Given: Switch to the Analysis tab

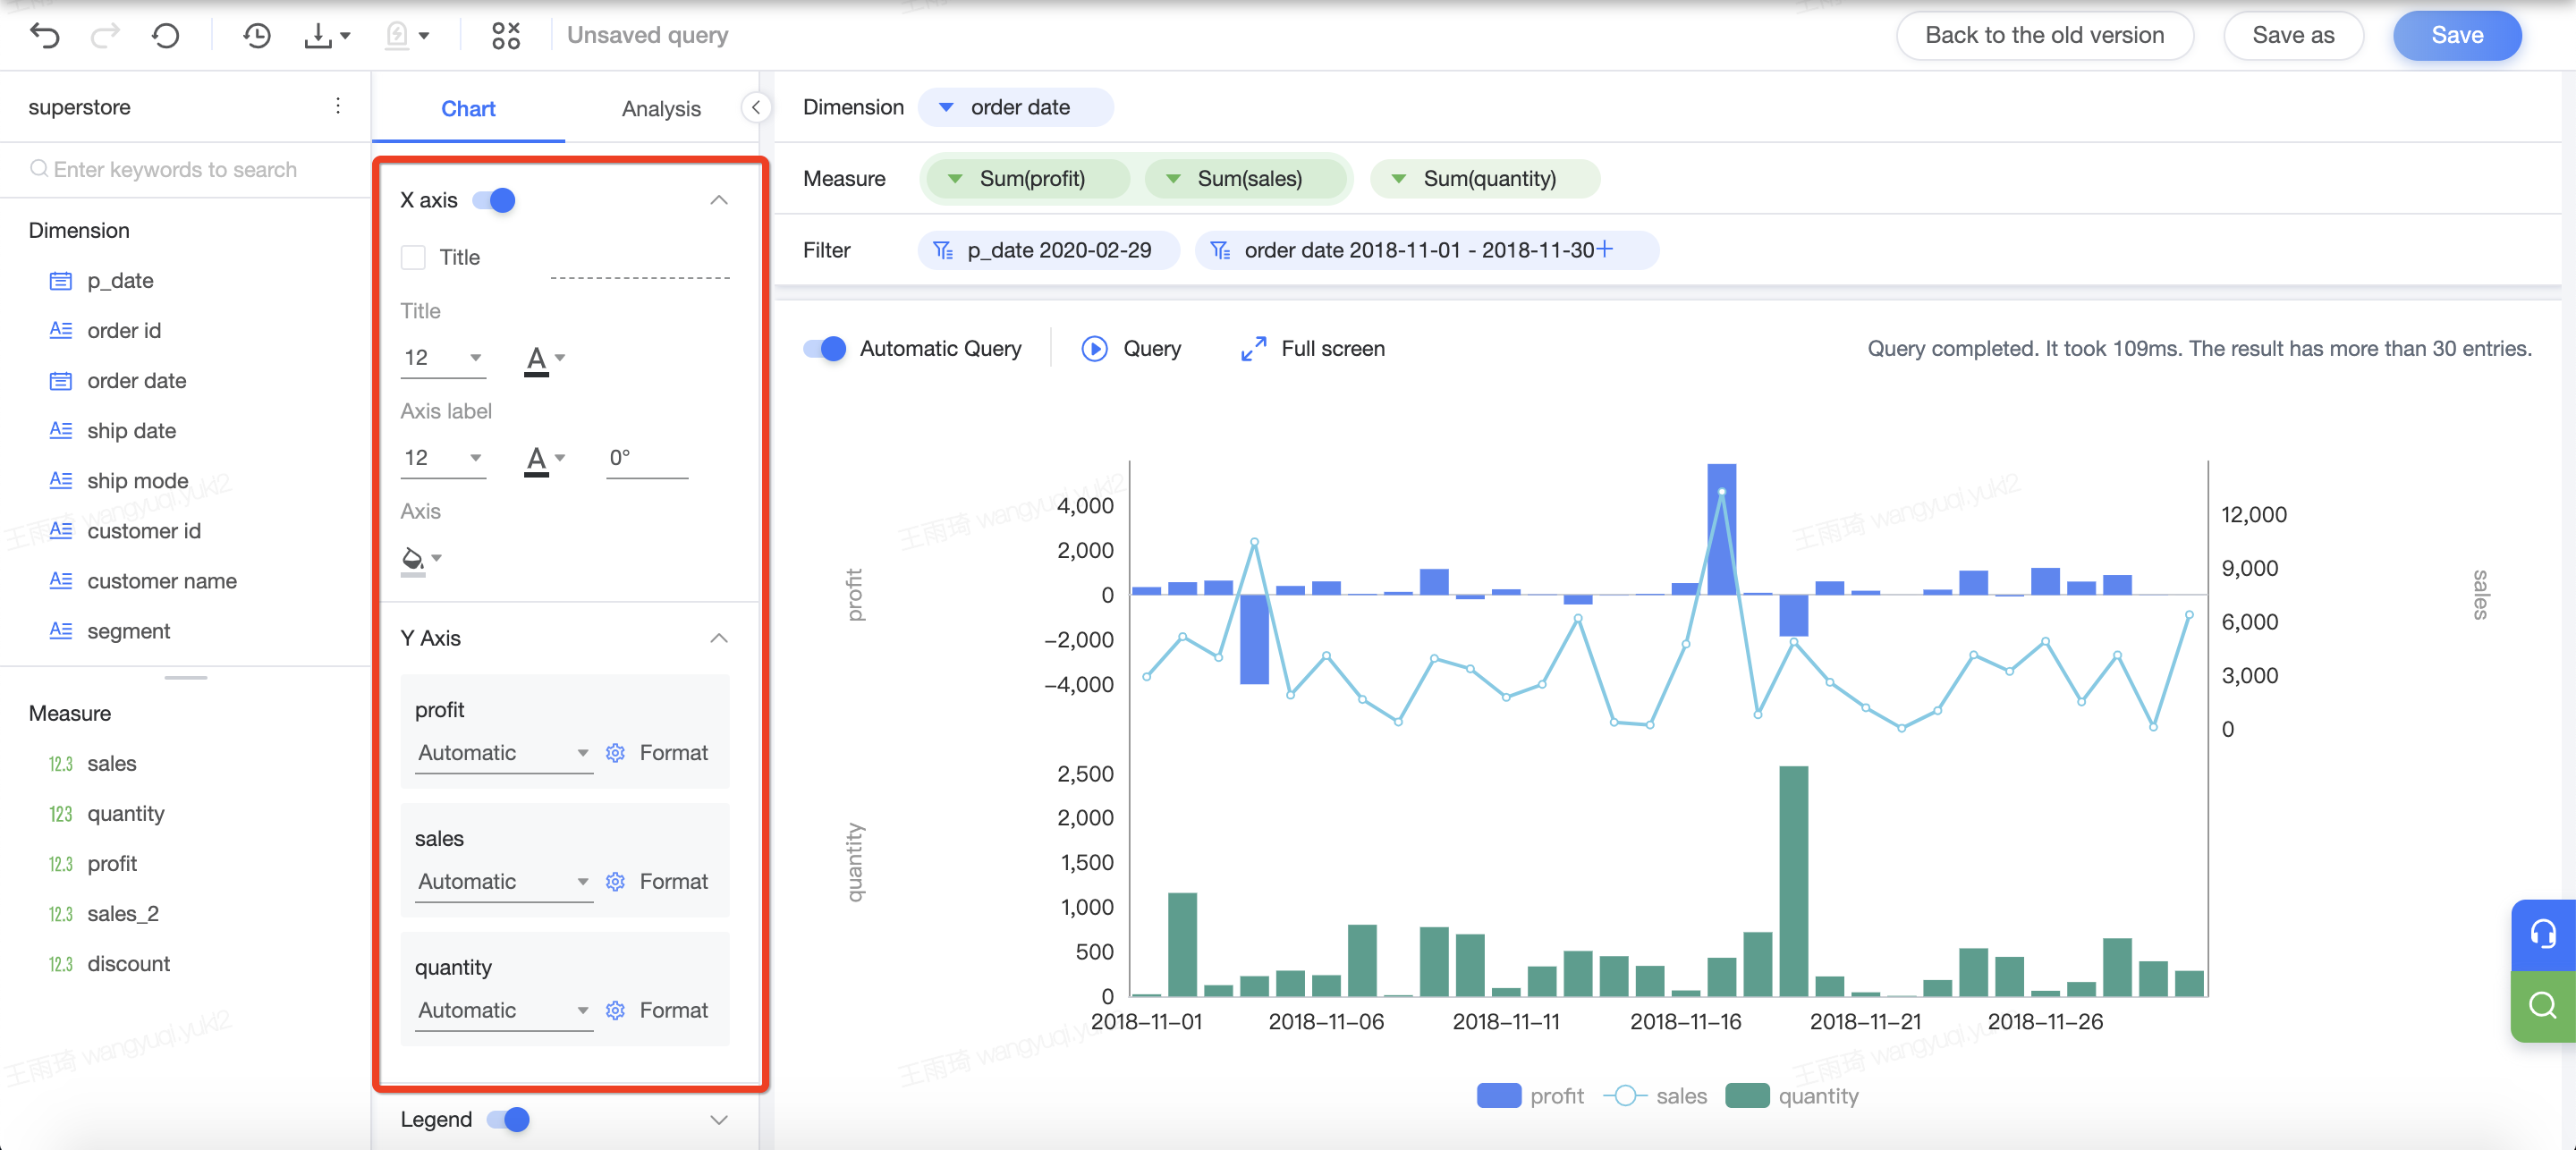Looking at the screenshot, I should point(661,108).
